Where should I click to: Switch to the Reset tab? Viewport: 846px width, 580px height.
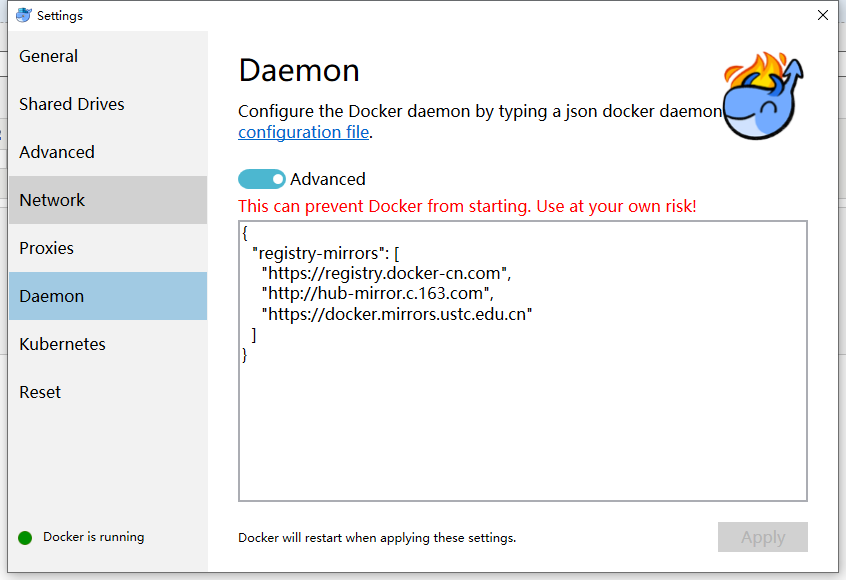[40, 392]
